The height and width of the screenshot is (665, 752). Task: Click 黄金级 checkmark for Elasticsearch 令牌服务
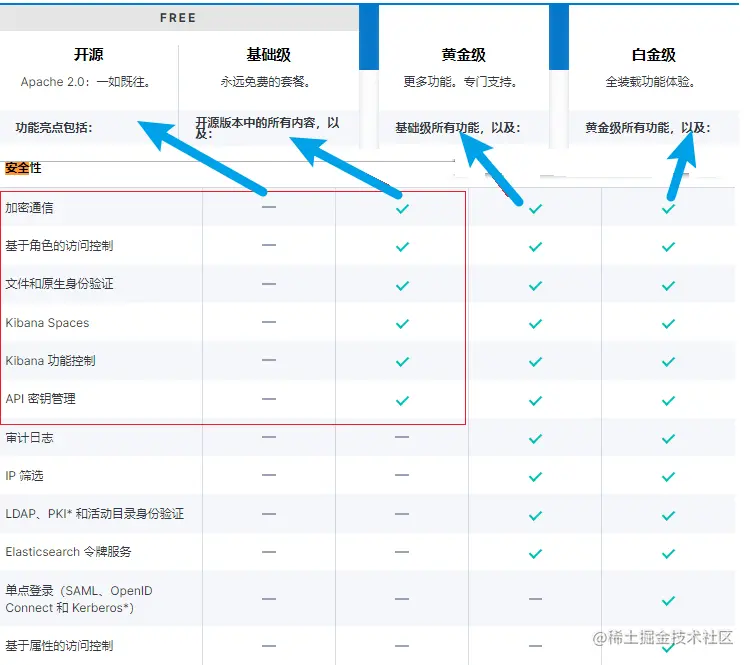pos(535,554)
